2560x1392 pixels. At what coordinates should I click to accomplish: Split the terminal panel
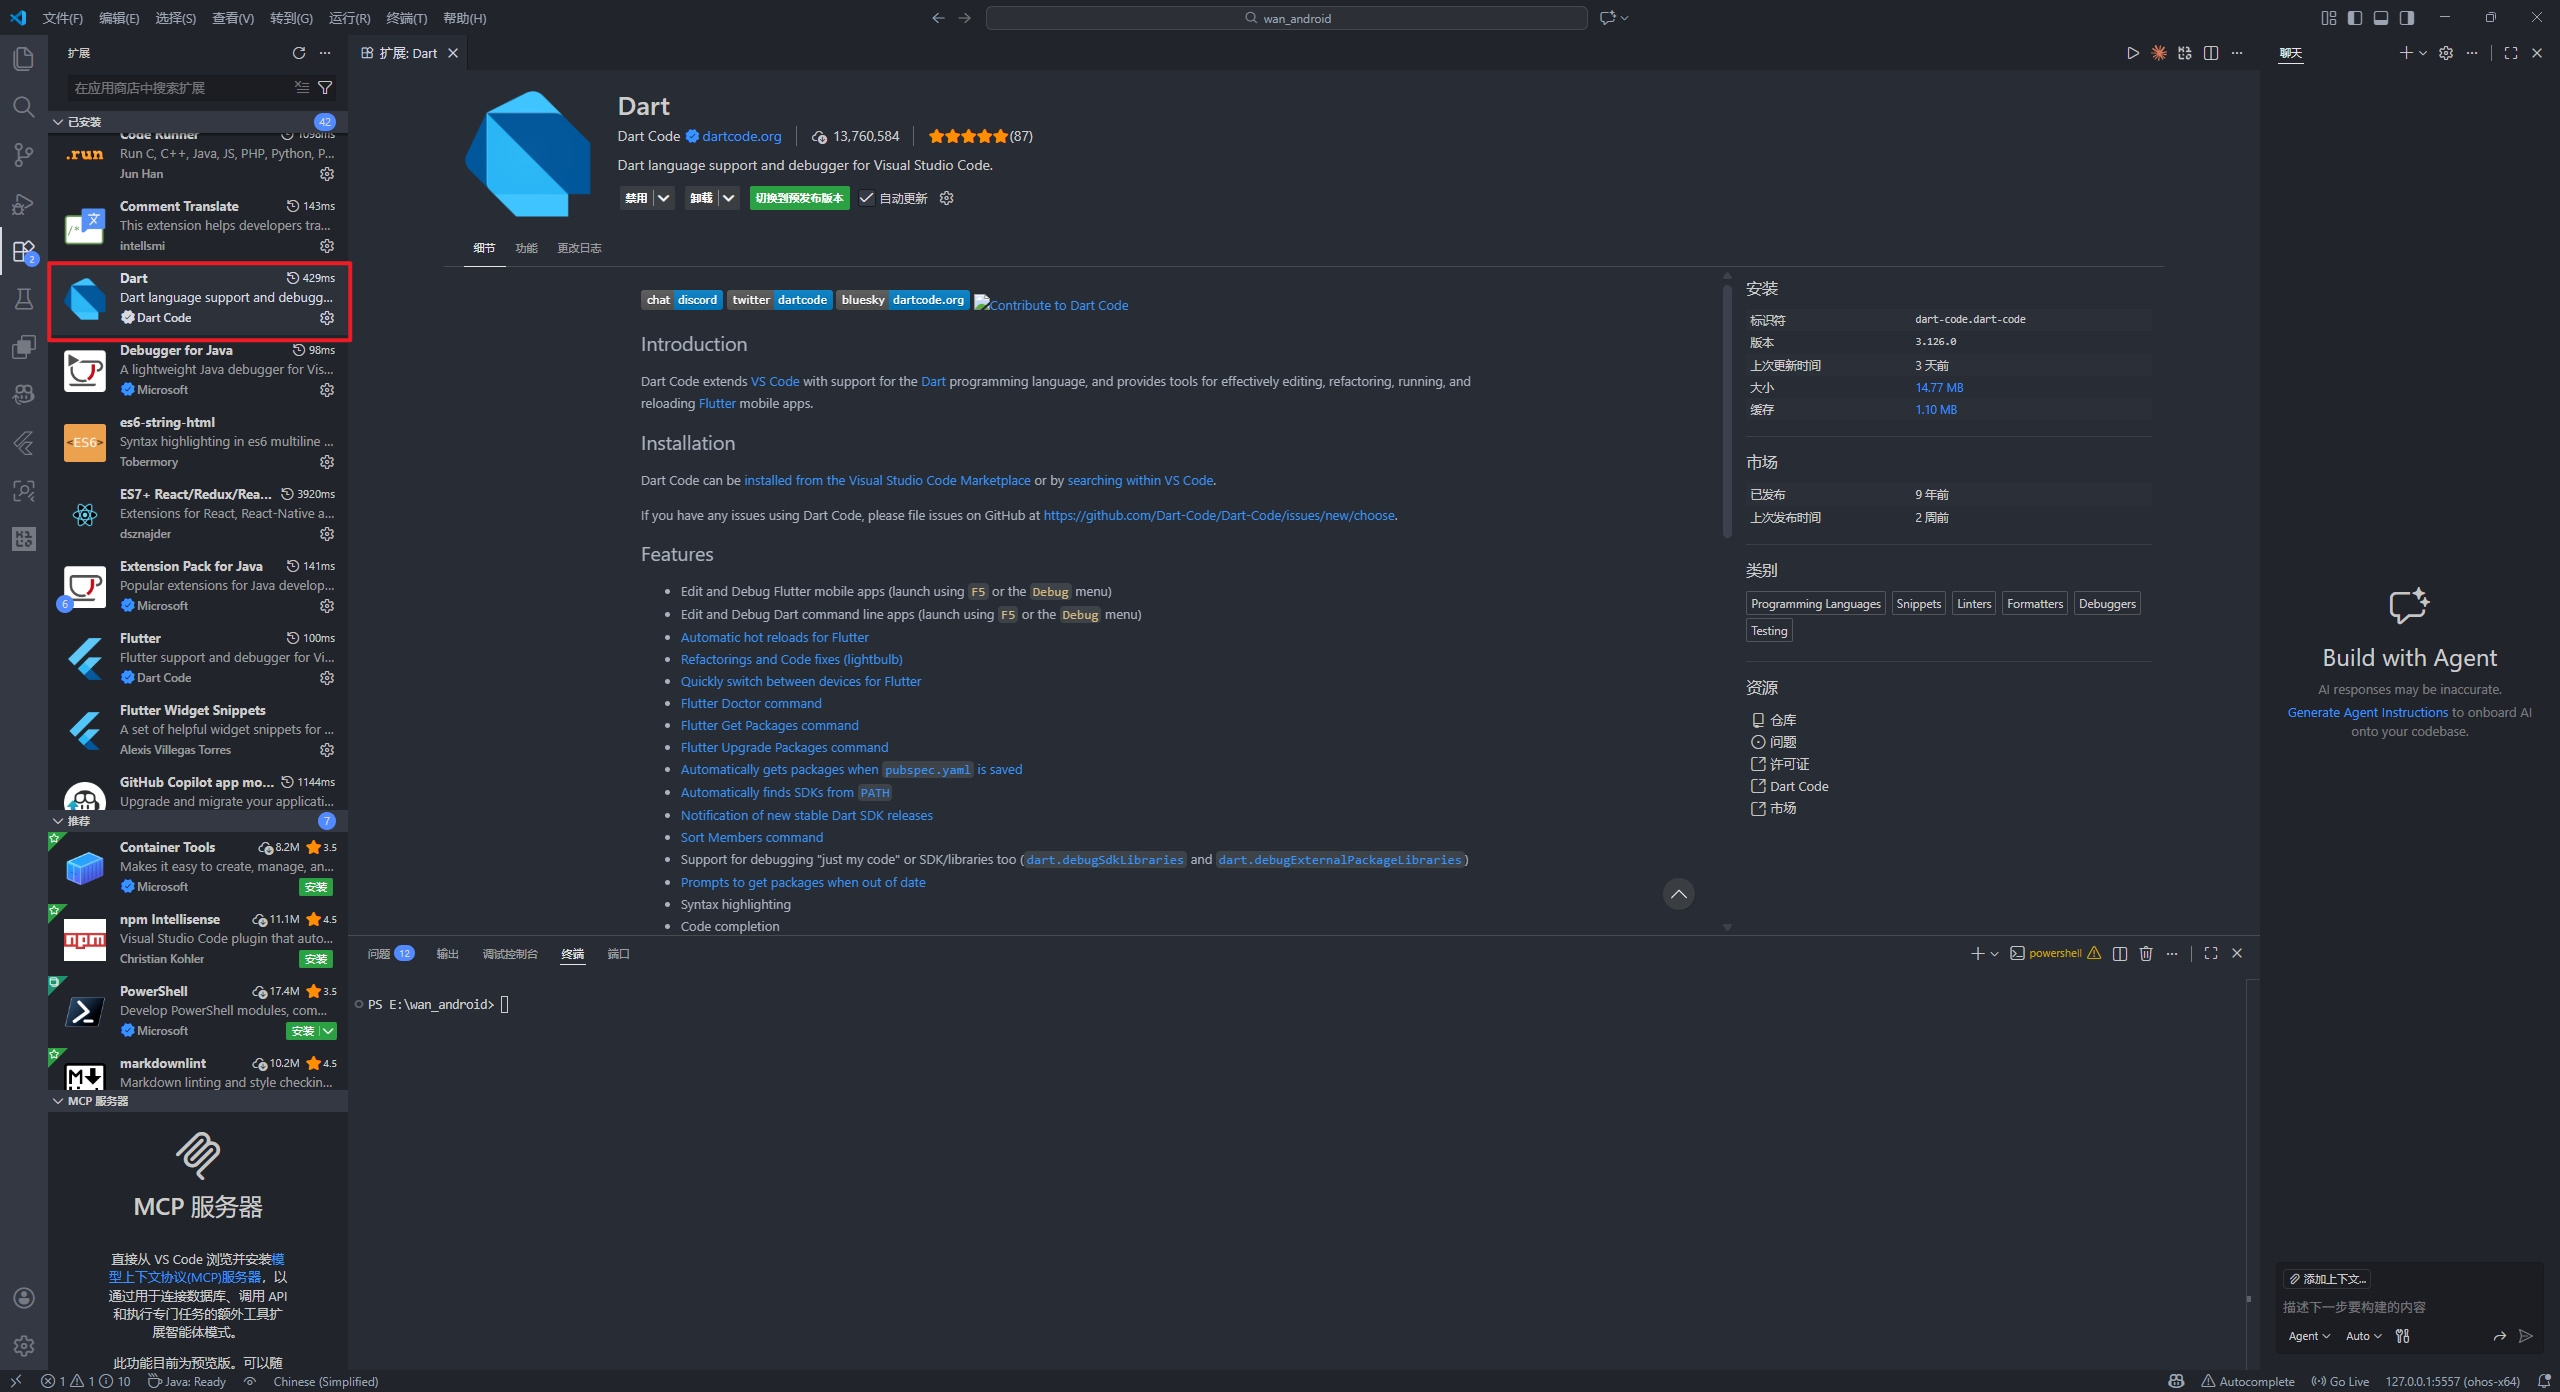coord(2120,954)
